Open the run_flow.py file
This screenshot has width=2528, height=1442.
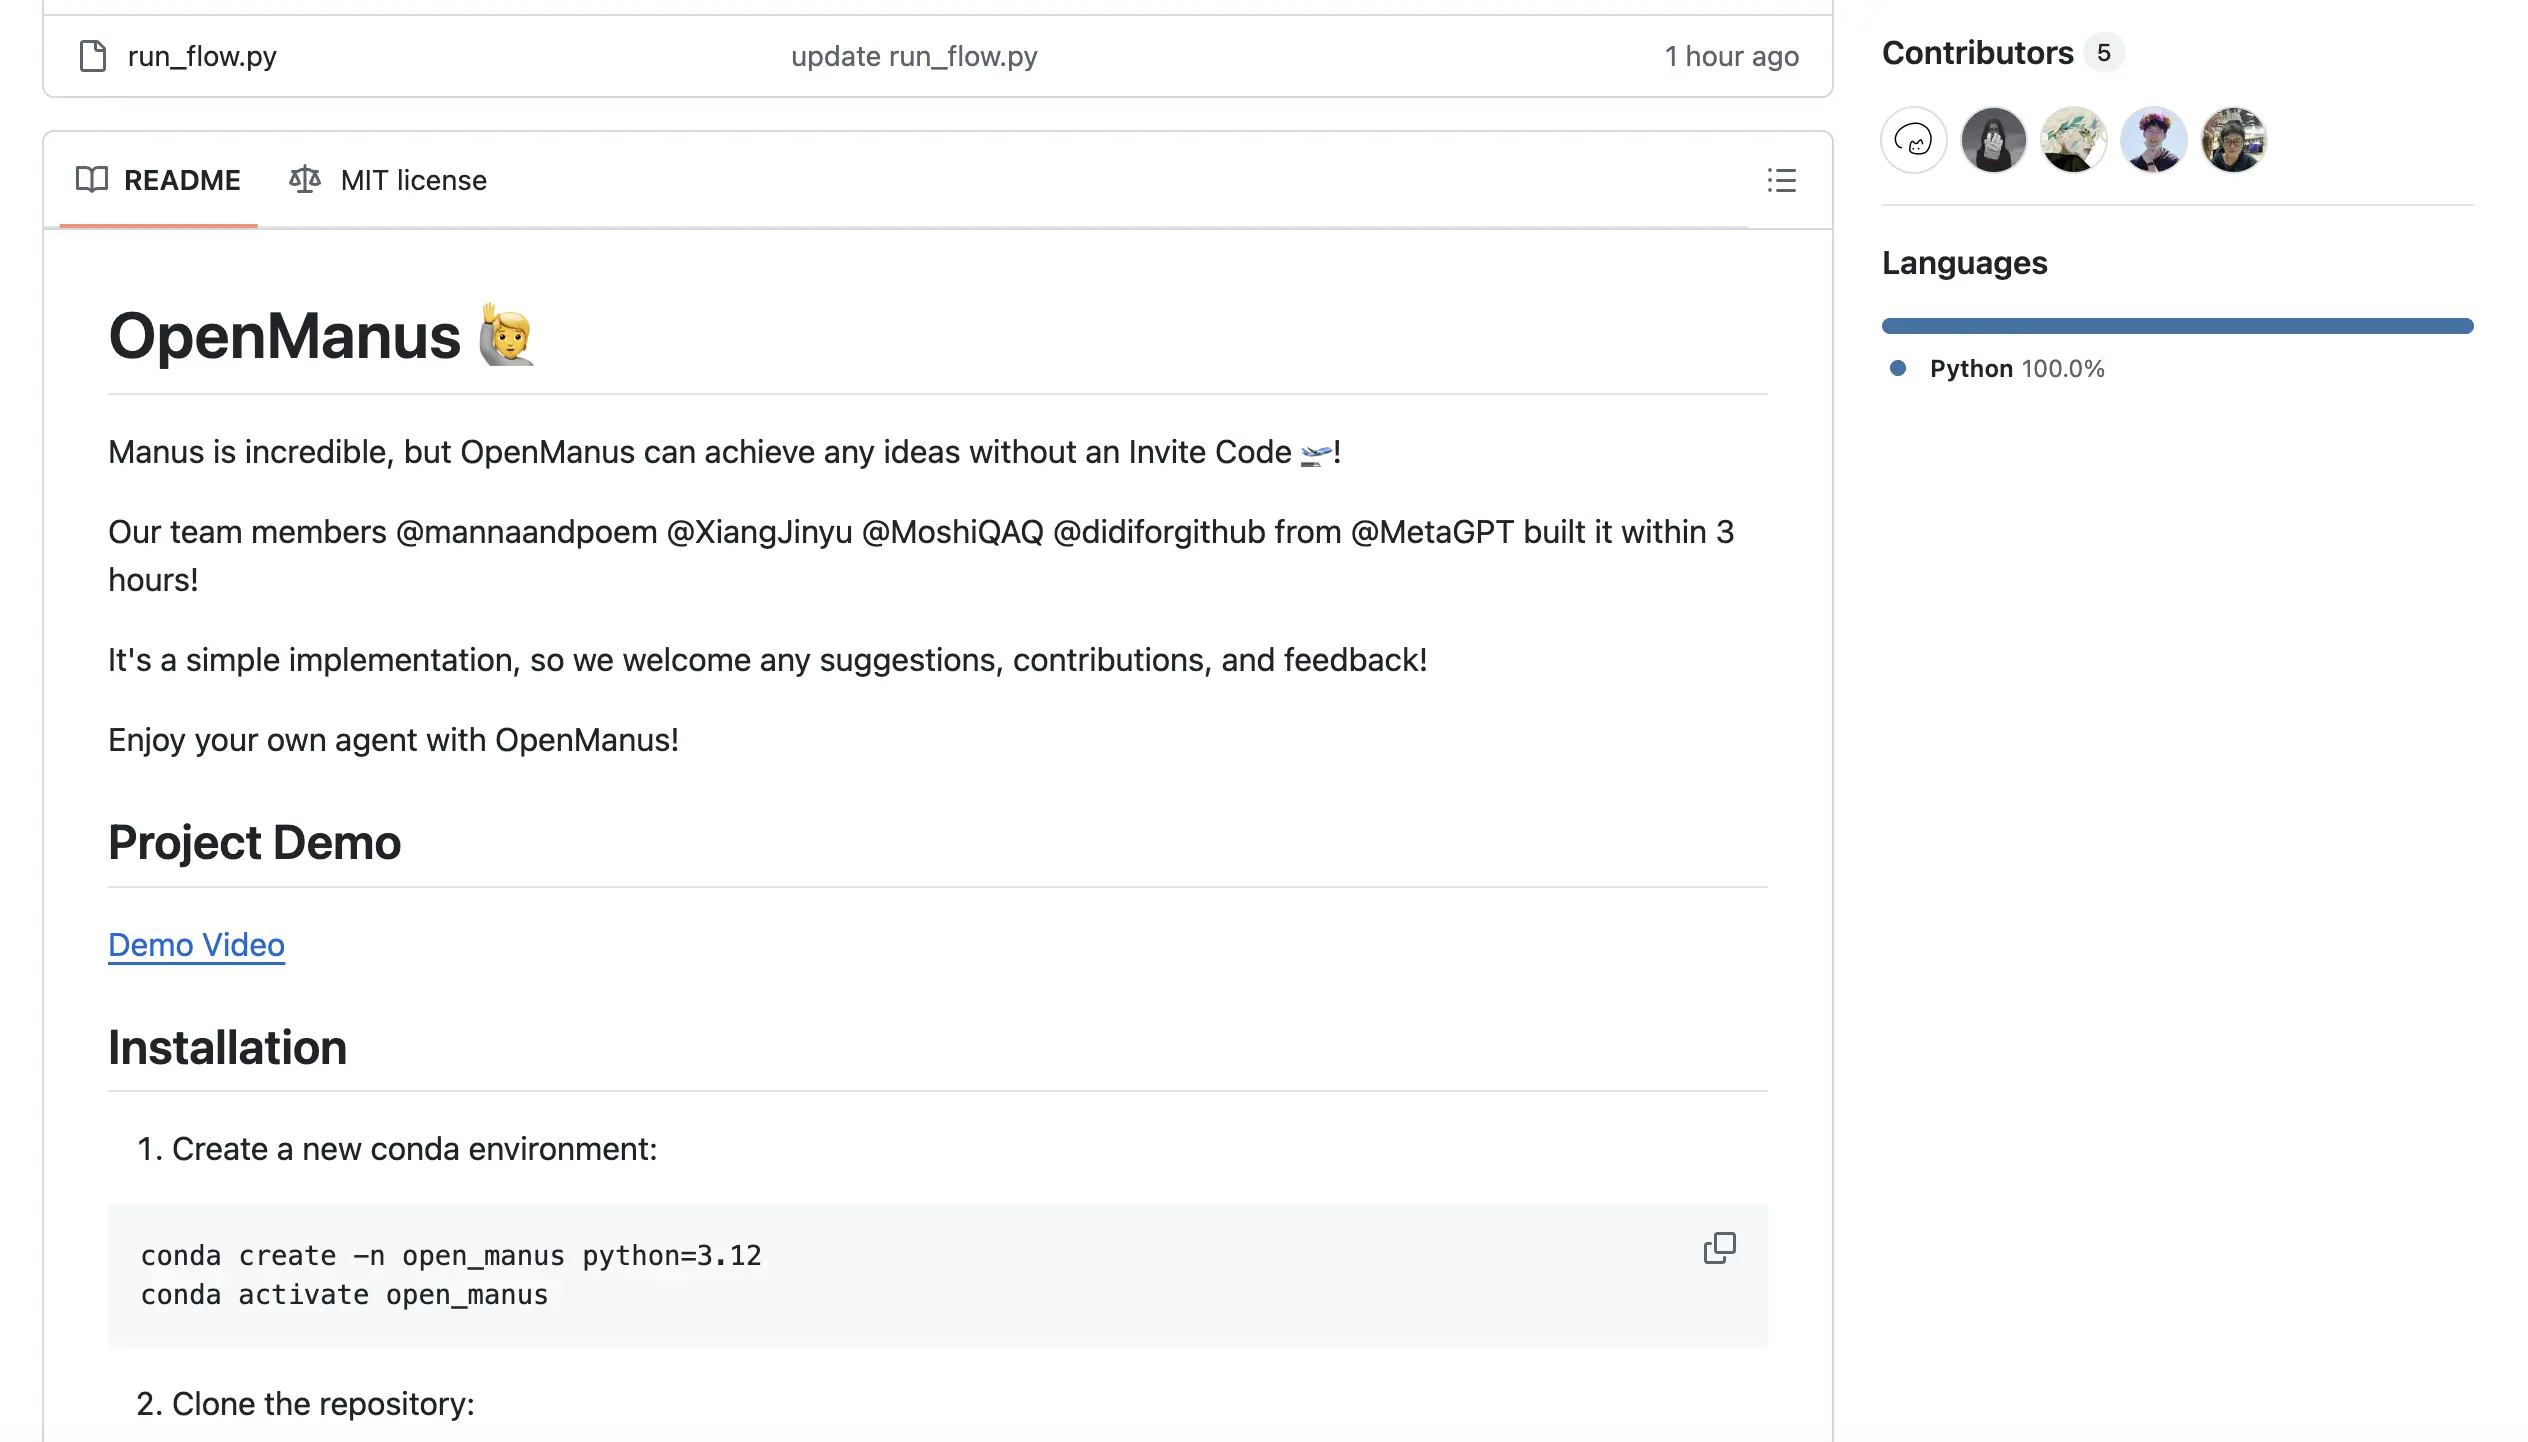tap(202, 56)
